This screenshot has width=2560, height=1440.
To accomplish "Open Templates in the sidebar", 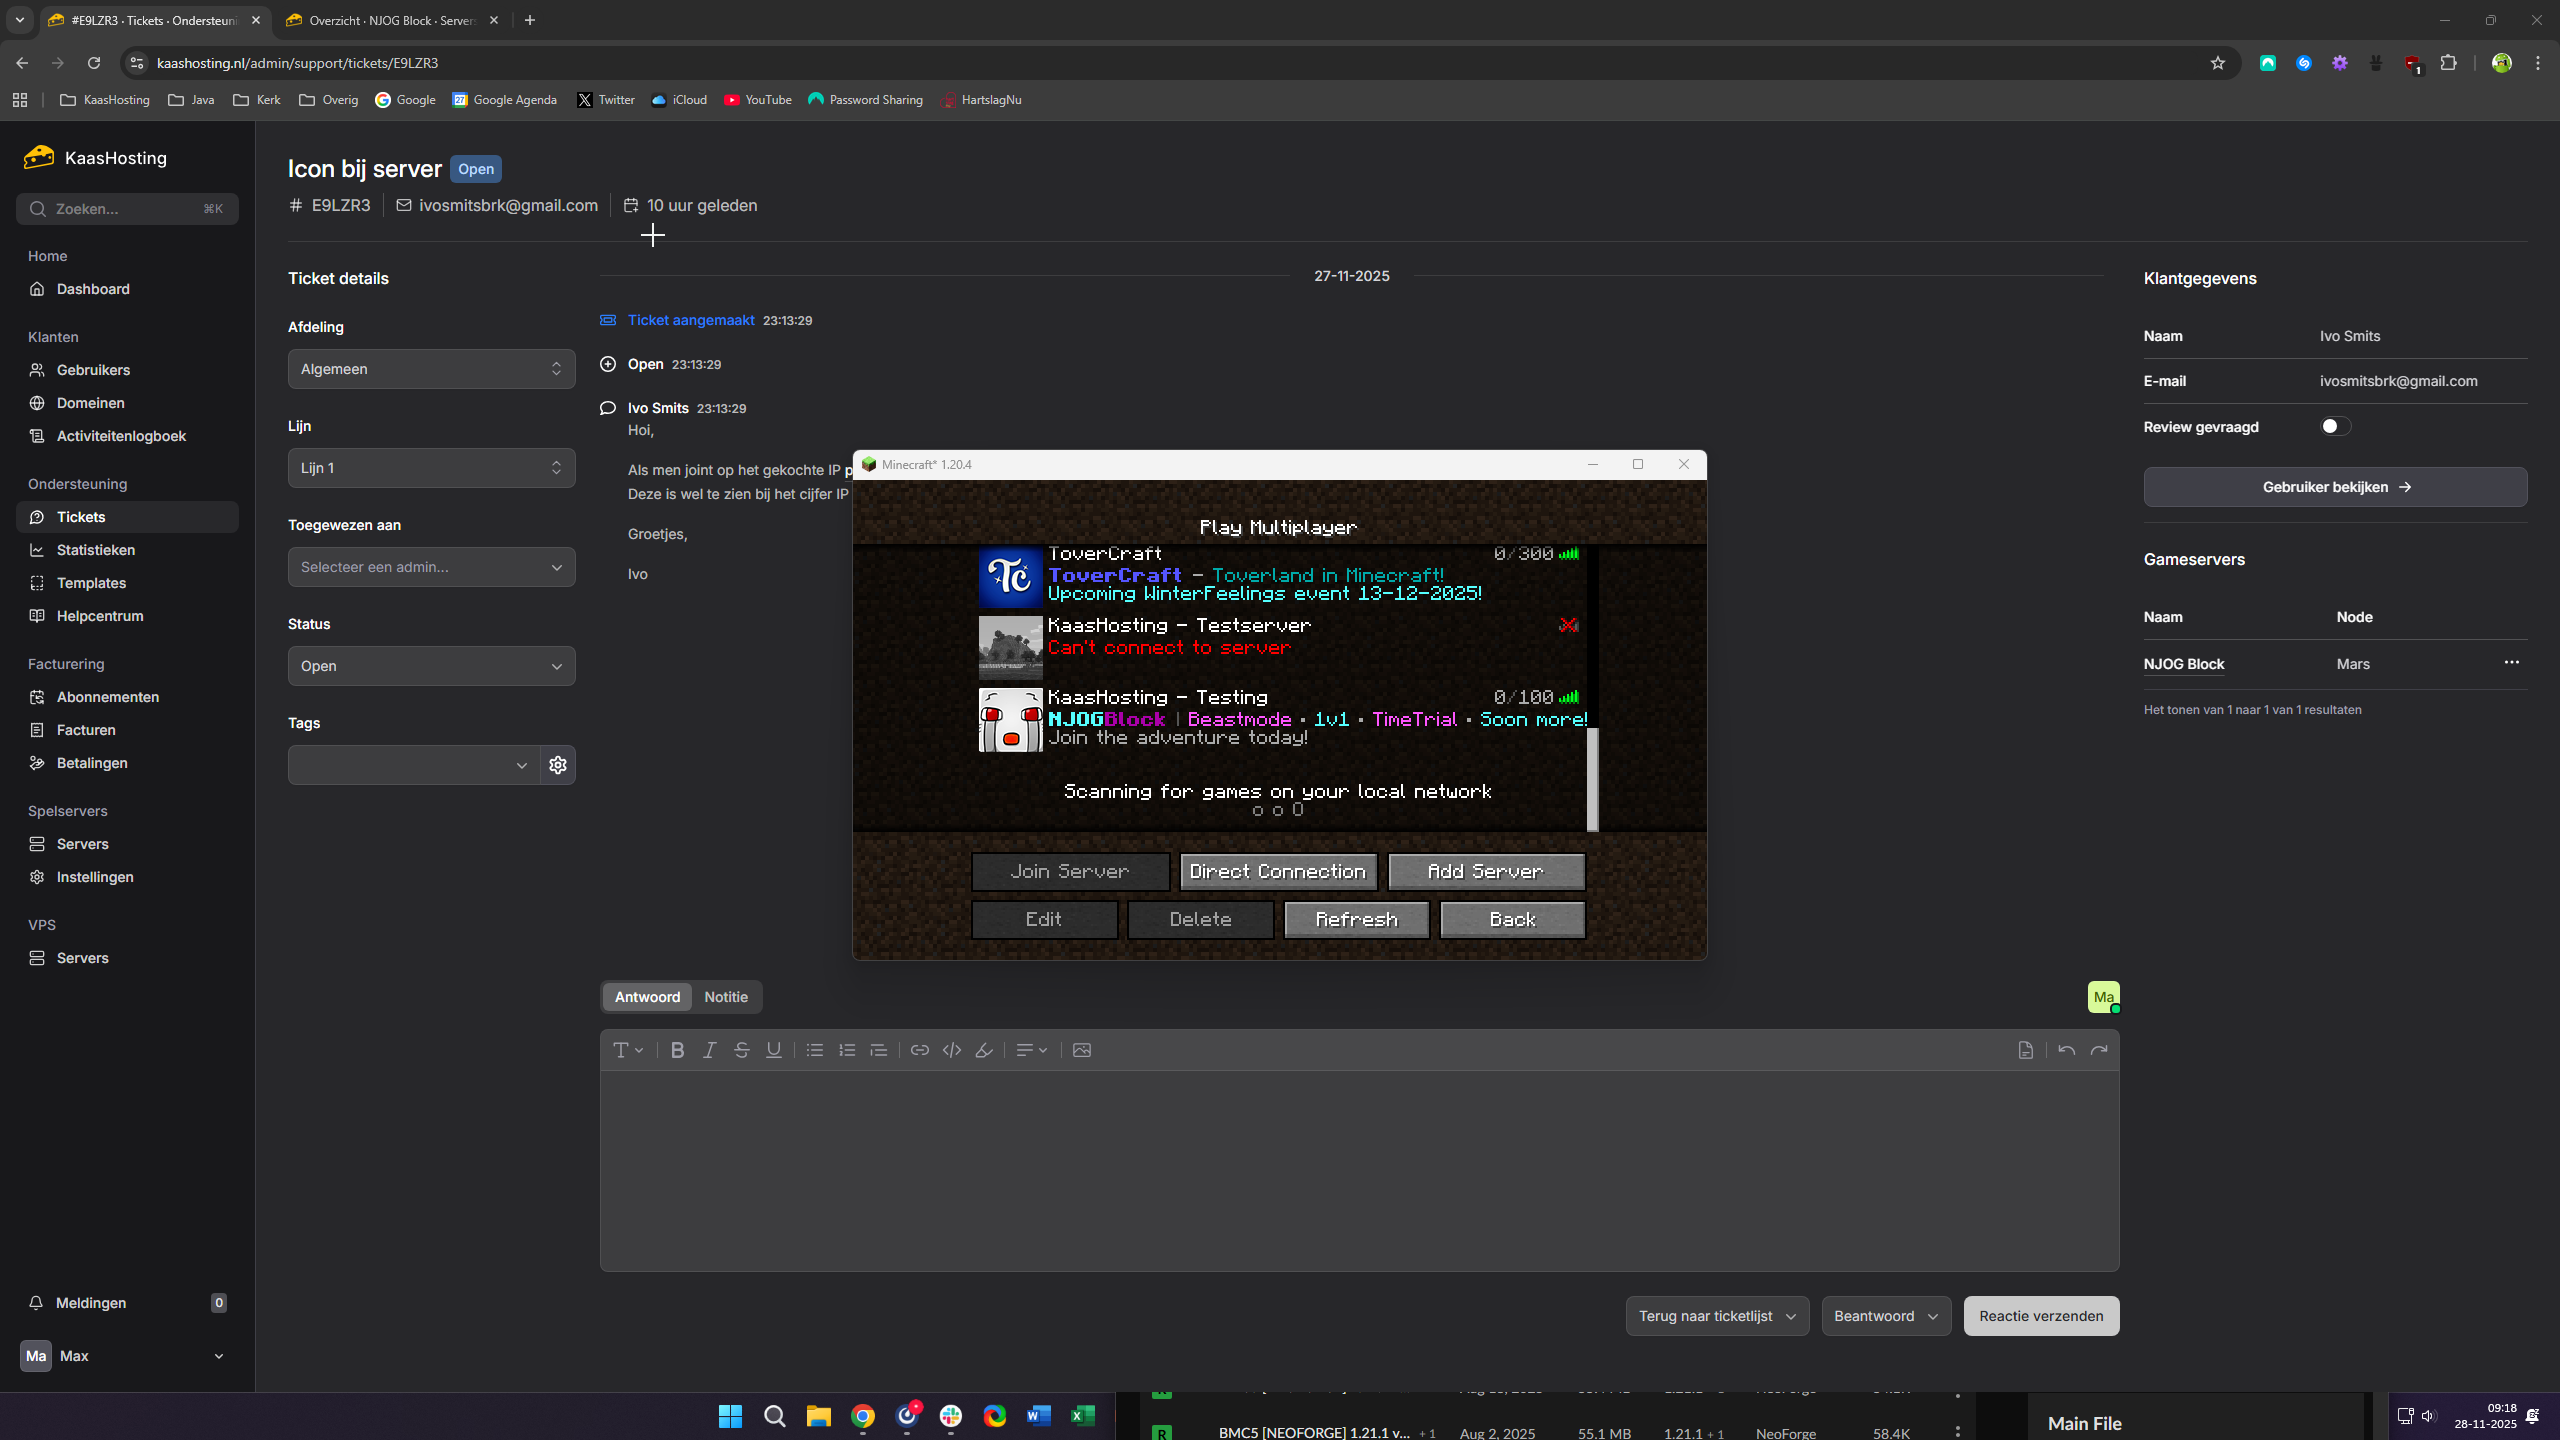I will tap(91, 583).
